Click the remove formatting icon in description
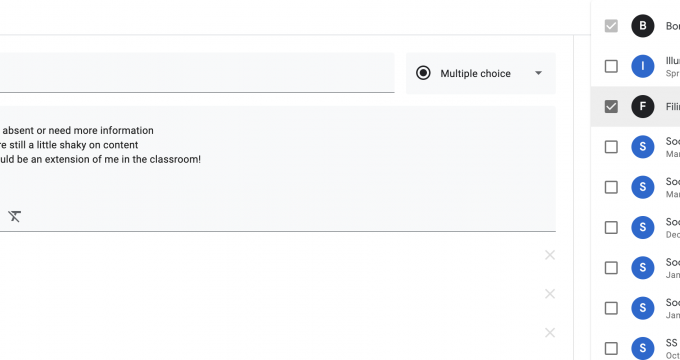The image size is (680, 360). [14, 216]
